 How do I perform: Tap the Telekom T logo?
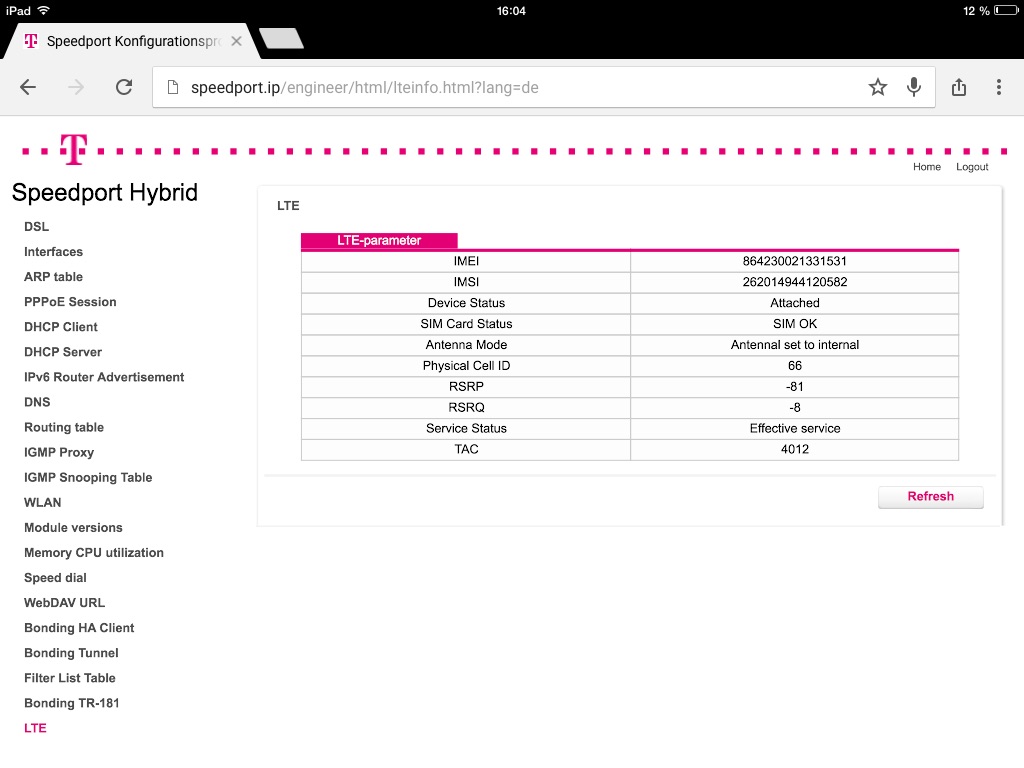pyautogui.click(x=73, y=149)
